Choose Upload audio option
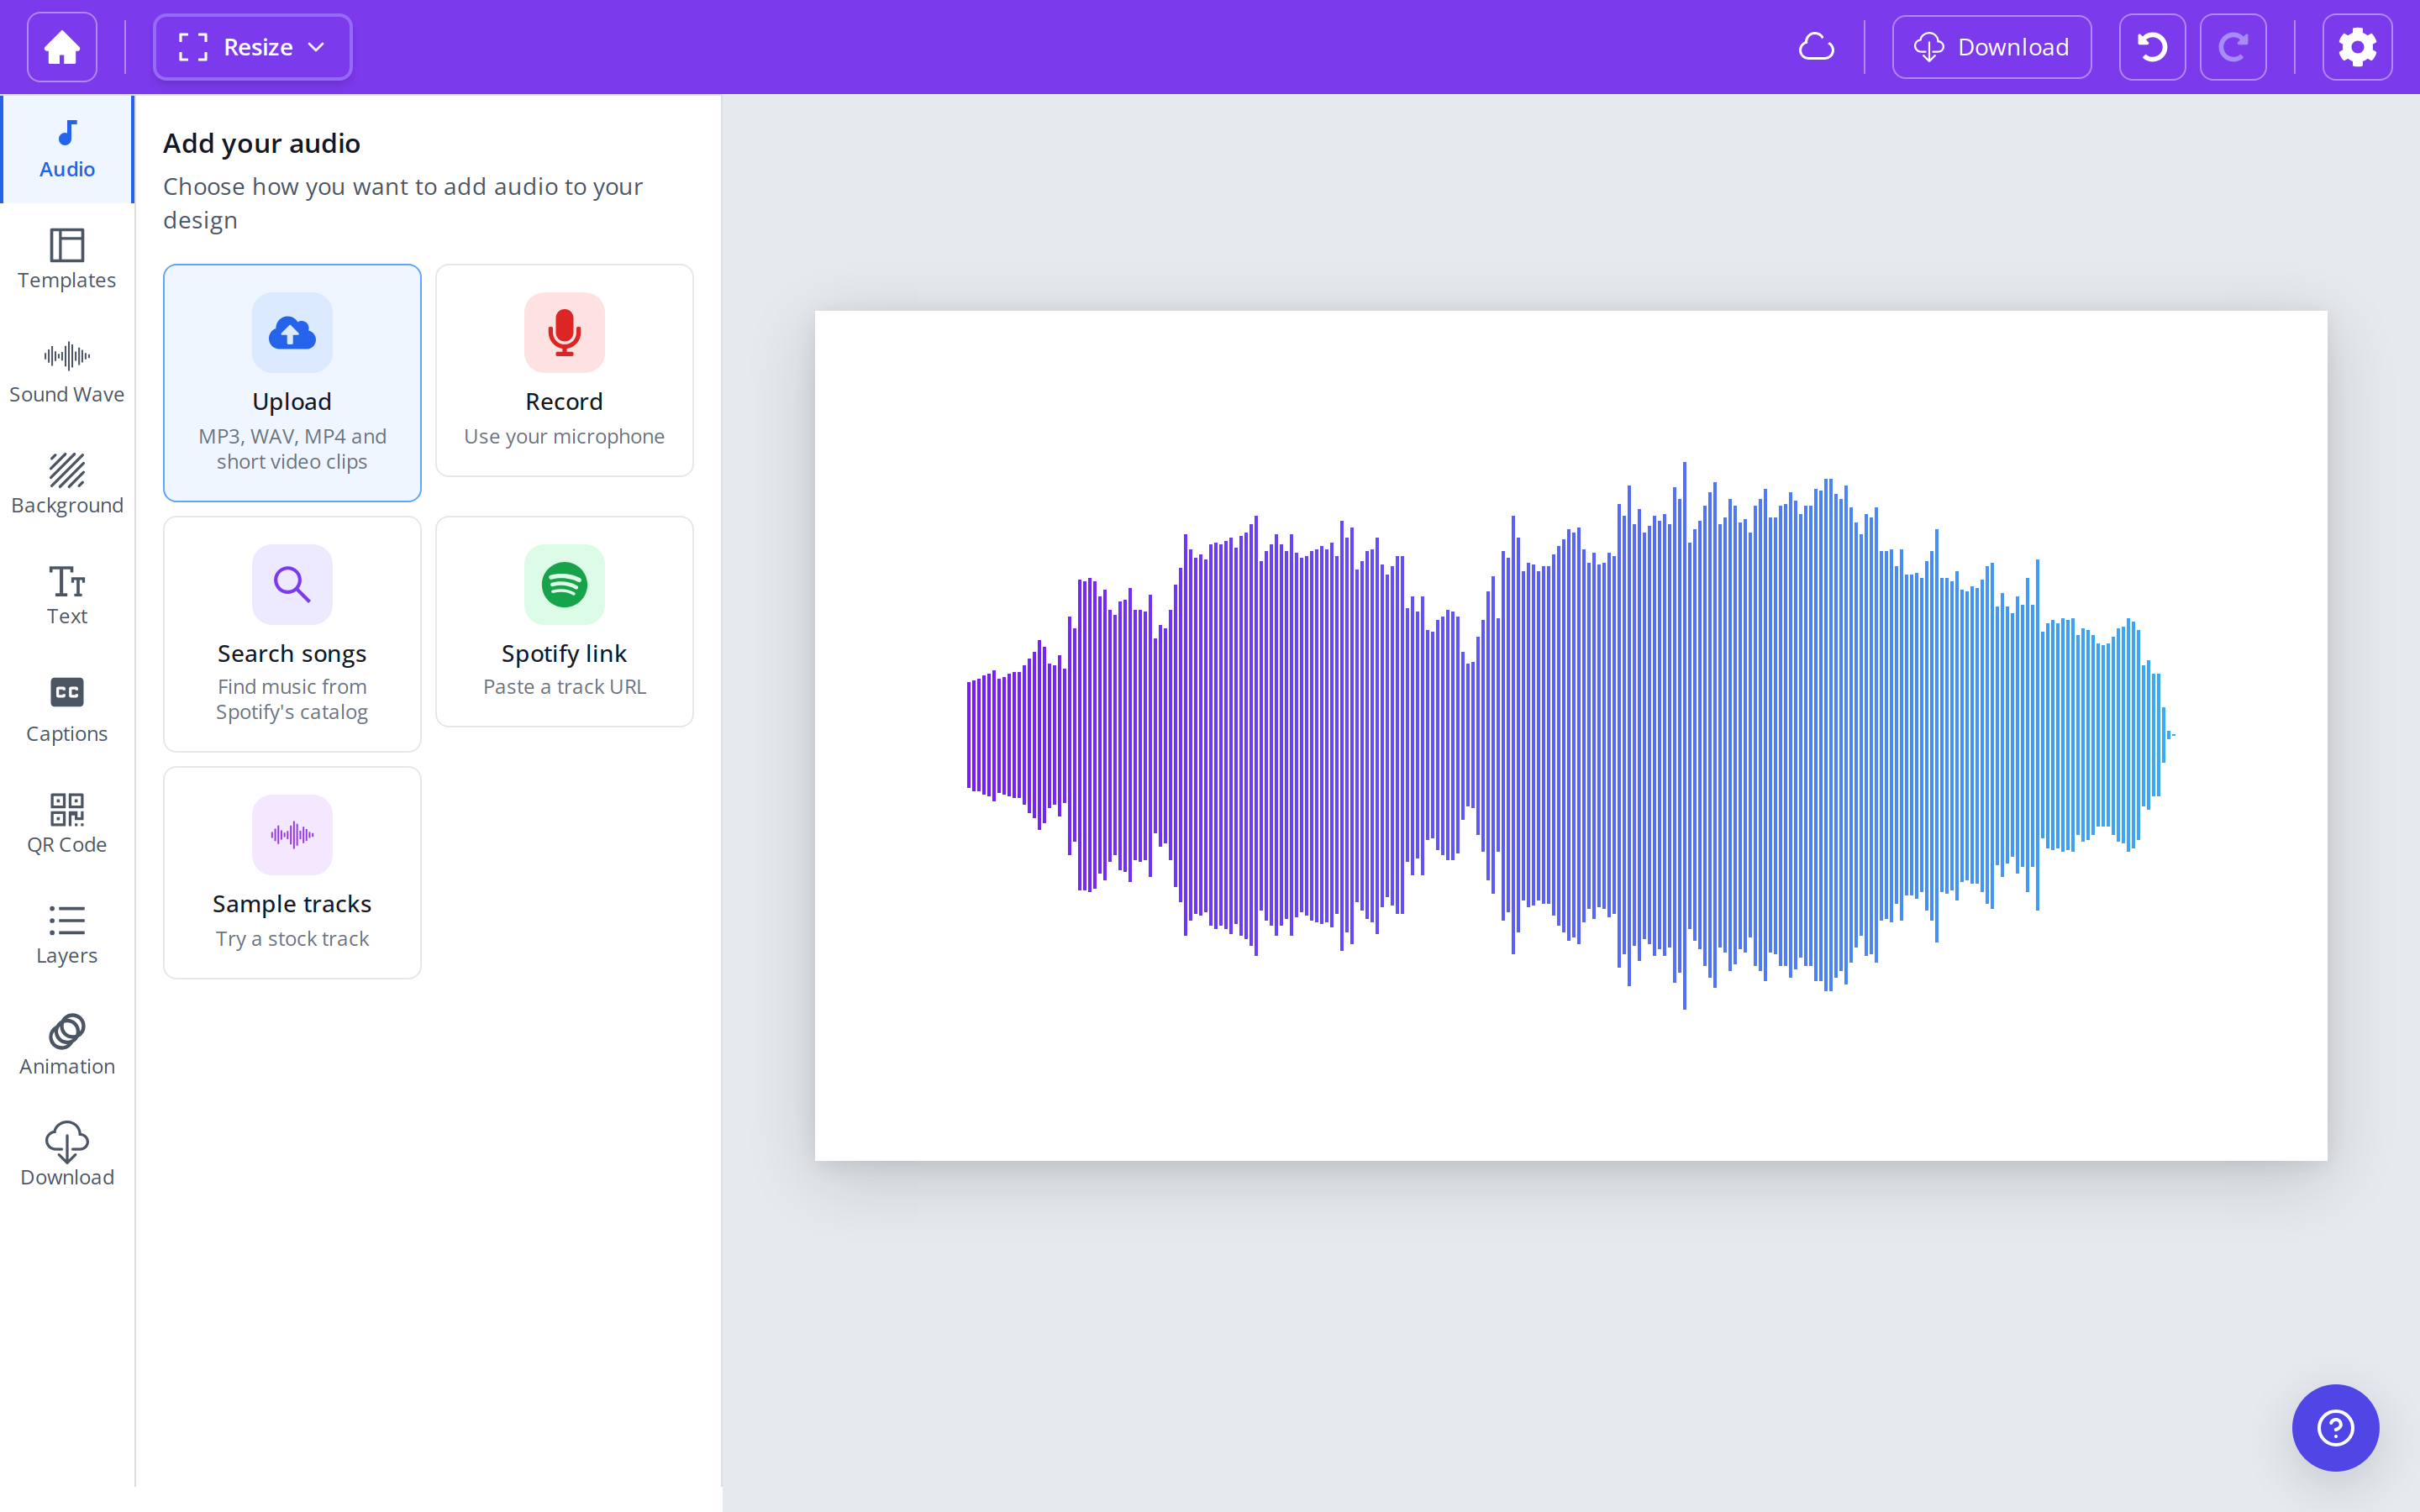 click(x=292, y=382)
